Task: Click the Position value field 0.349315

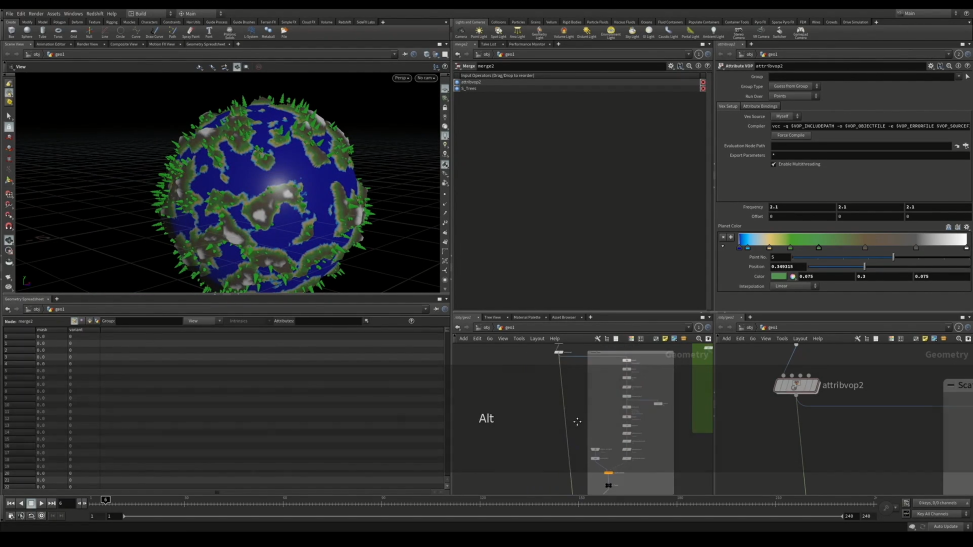Action: point(787,266)
